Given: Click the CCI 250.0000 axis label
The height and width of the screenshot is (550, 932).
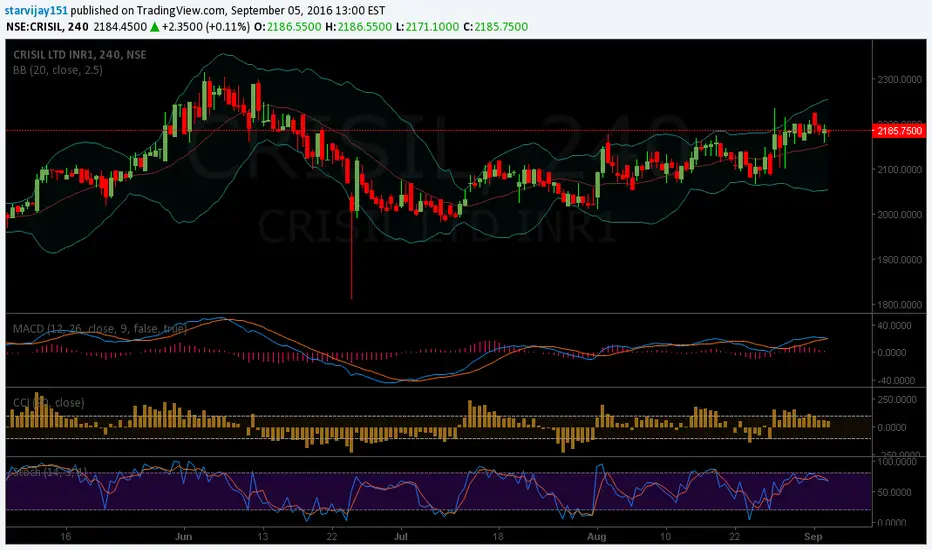Looking at the screenshot, I should click(896, 400).
